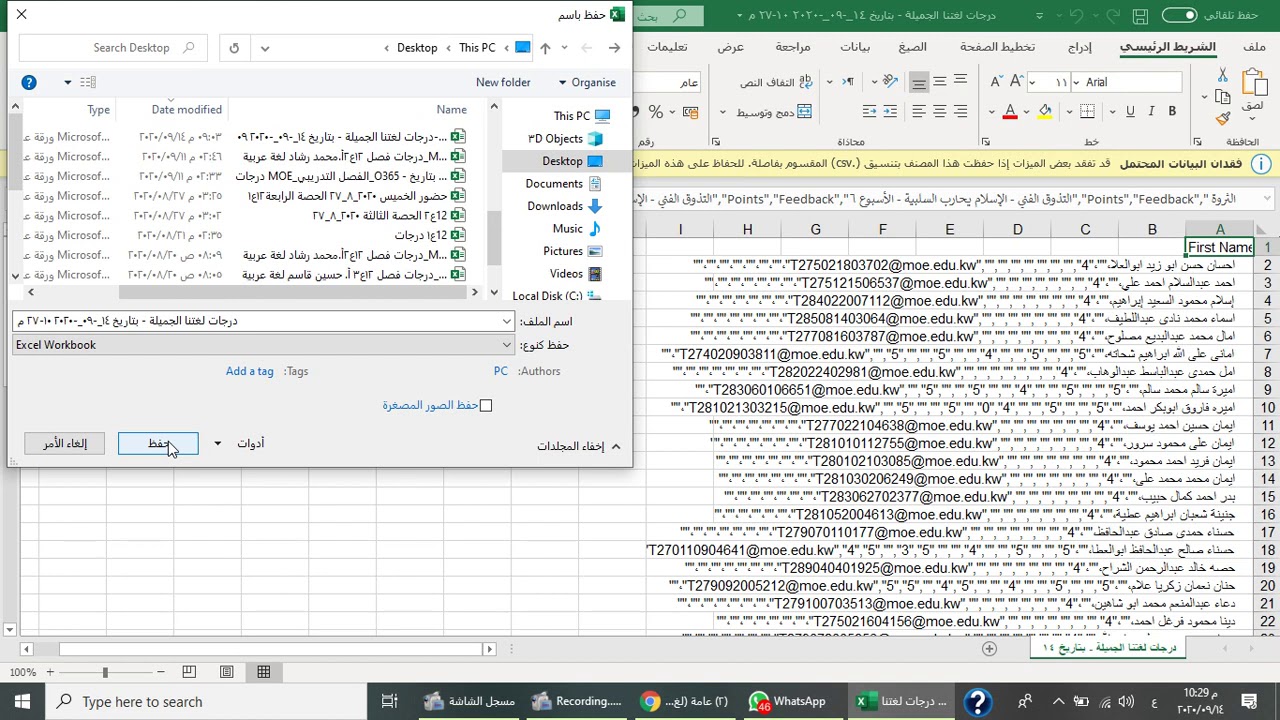
Task: Switch to the مراجعة Review tab
Action: [x=792, y=47]
